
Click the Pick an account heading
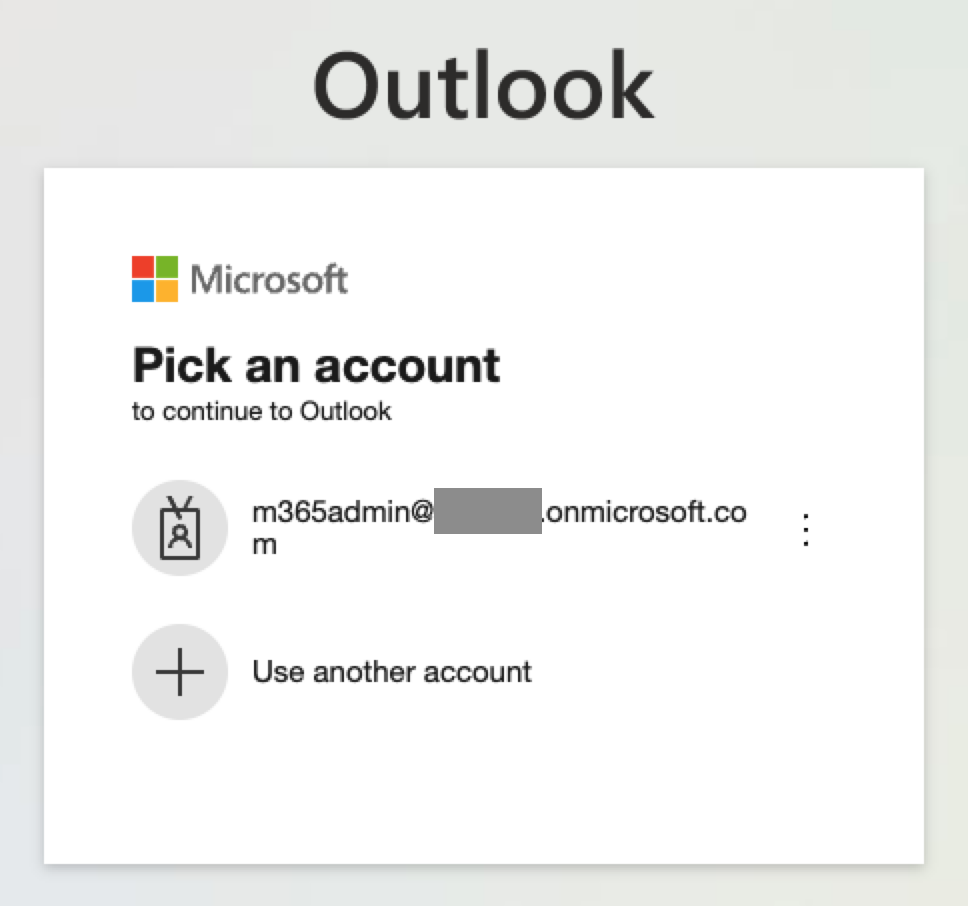(316, 366)
